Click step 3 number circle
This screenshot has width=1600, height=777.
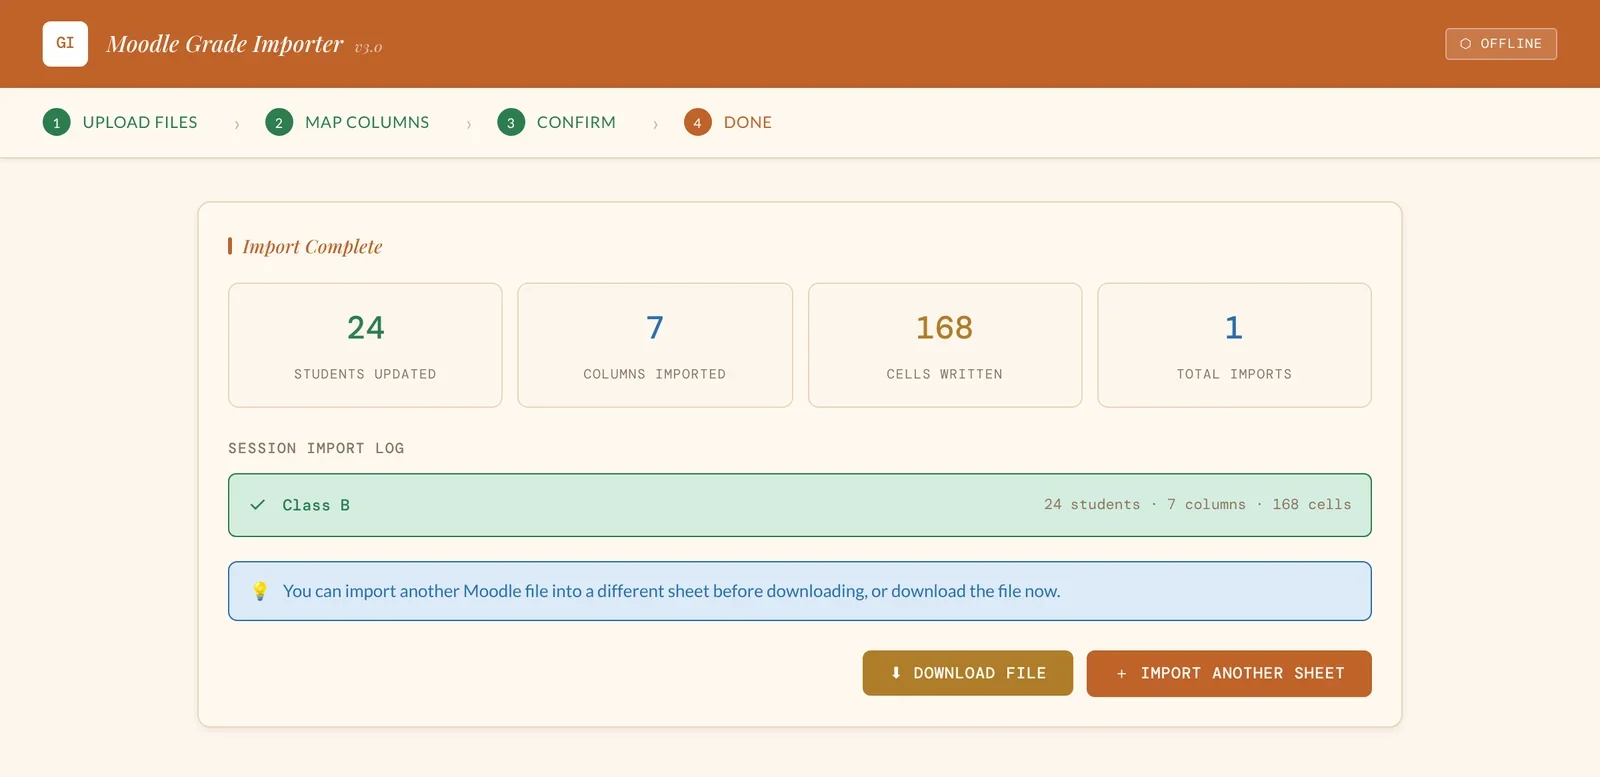511,122
